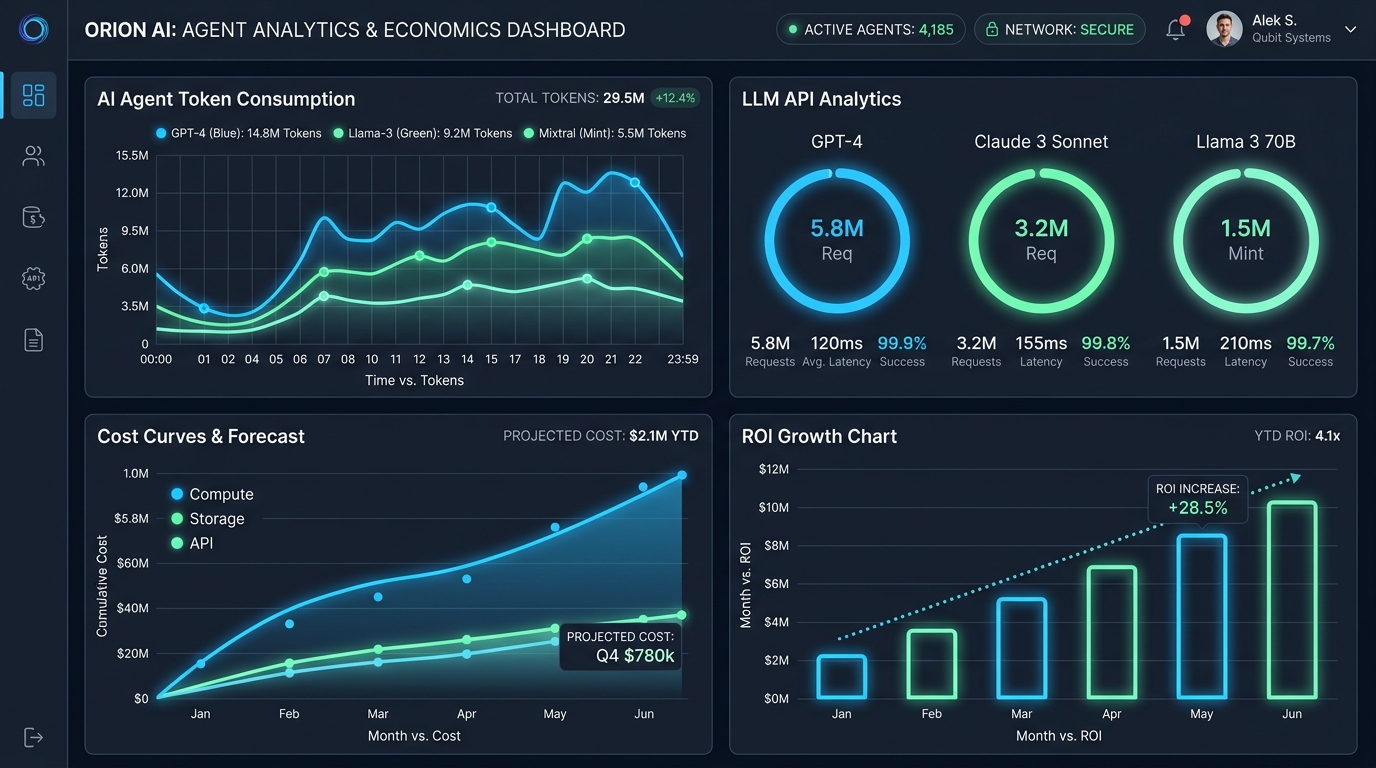
Task: Click the Month vs. Cost axis label
Action: (414, 735)
